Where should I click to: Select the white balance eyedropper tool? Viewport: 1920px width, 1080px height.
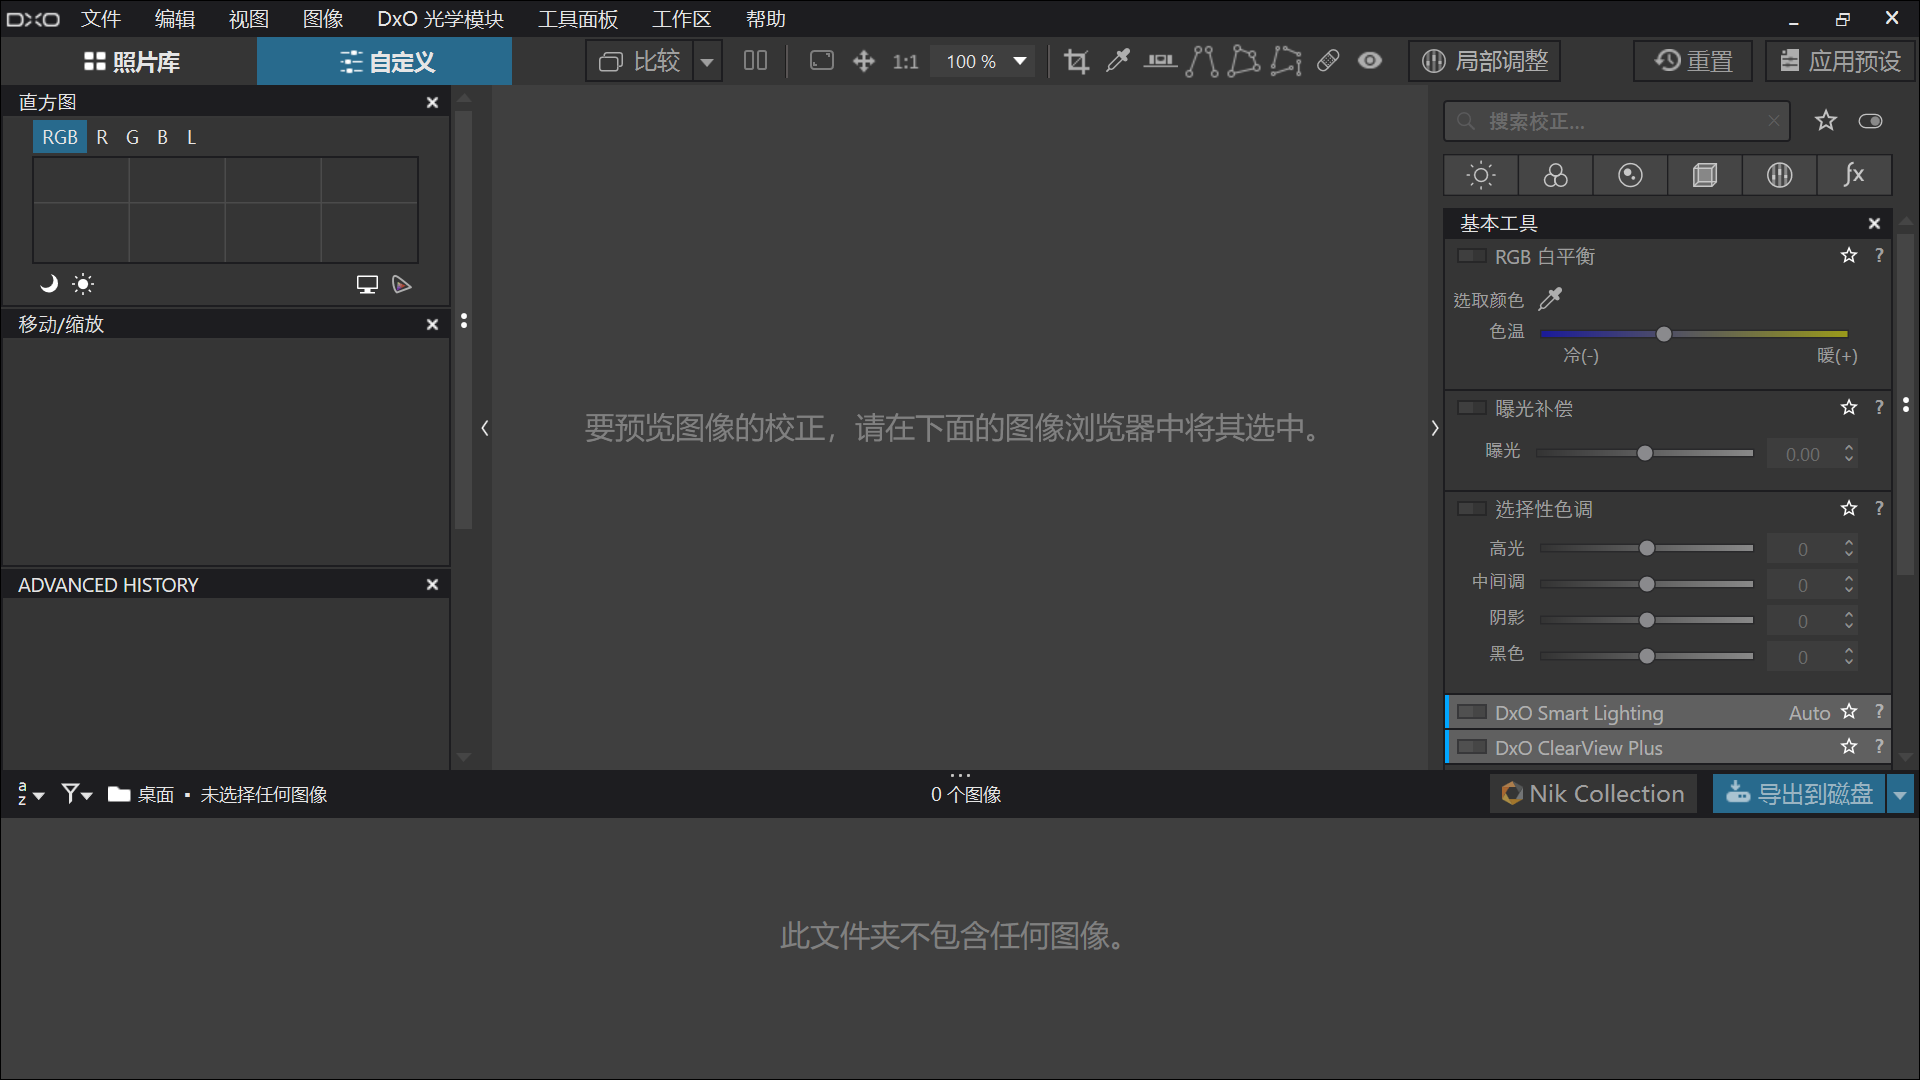(x=1551, y=298)
